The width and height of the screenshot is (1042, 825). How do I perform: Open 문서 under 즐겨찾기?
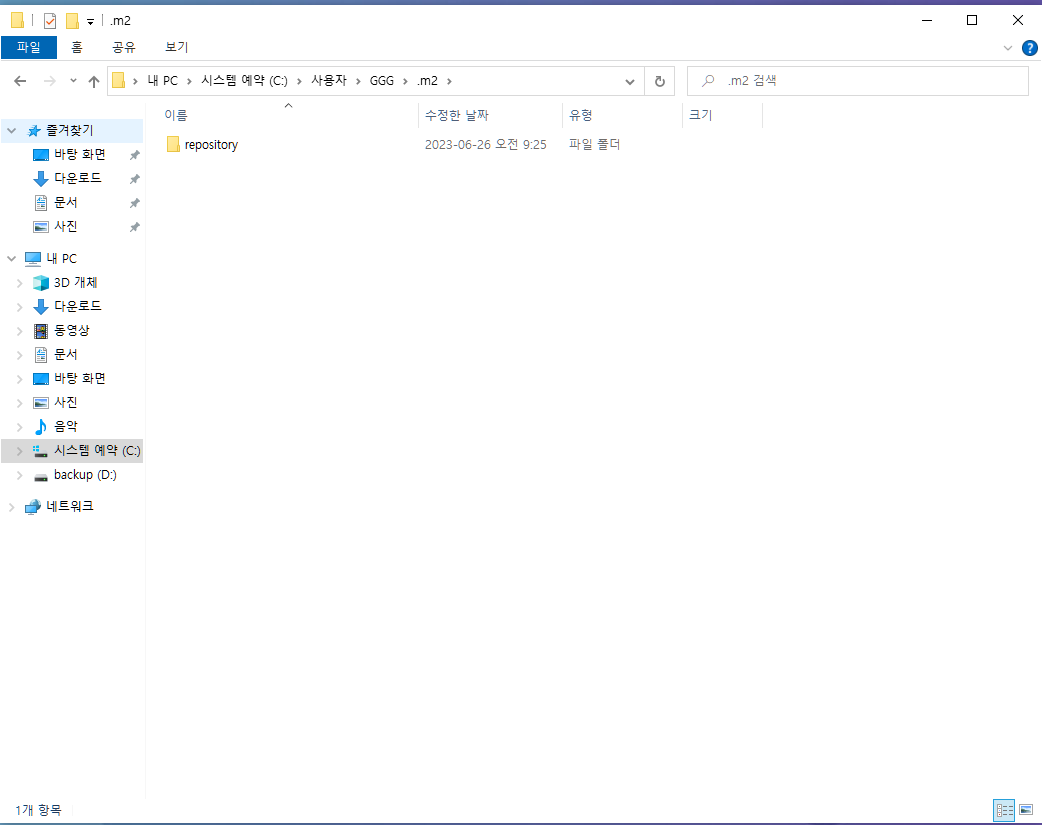click(65, 202)
